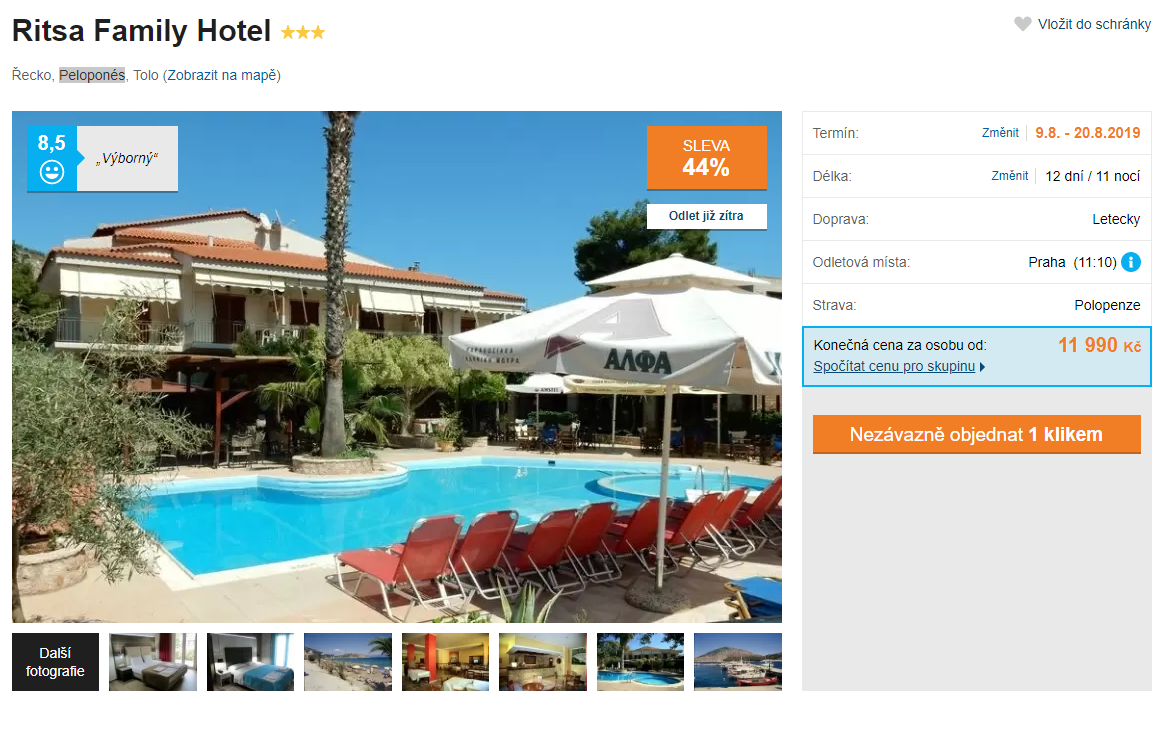
Task: Click the blue info icon beside Praha
Action: (1131, 262)
